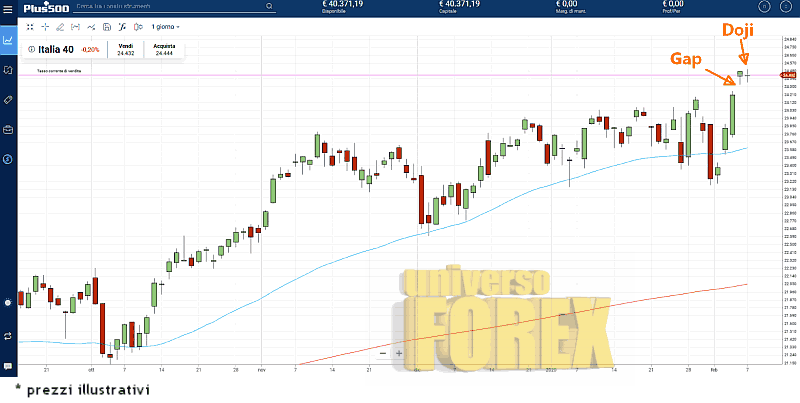Image resolution: width=800 pixels, height=403 pixels.
Task: Open the chart type line icon
Action: [x=92, y=27]
